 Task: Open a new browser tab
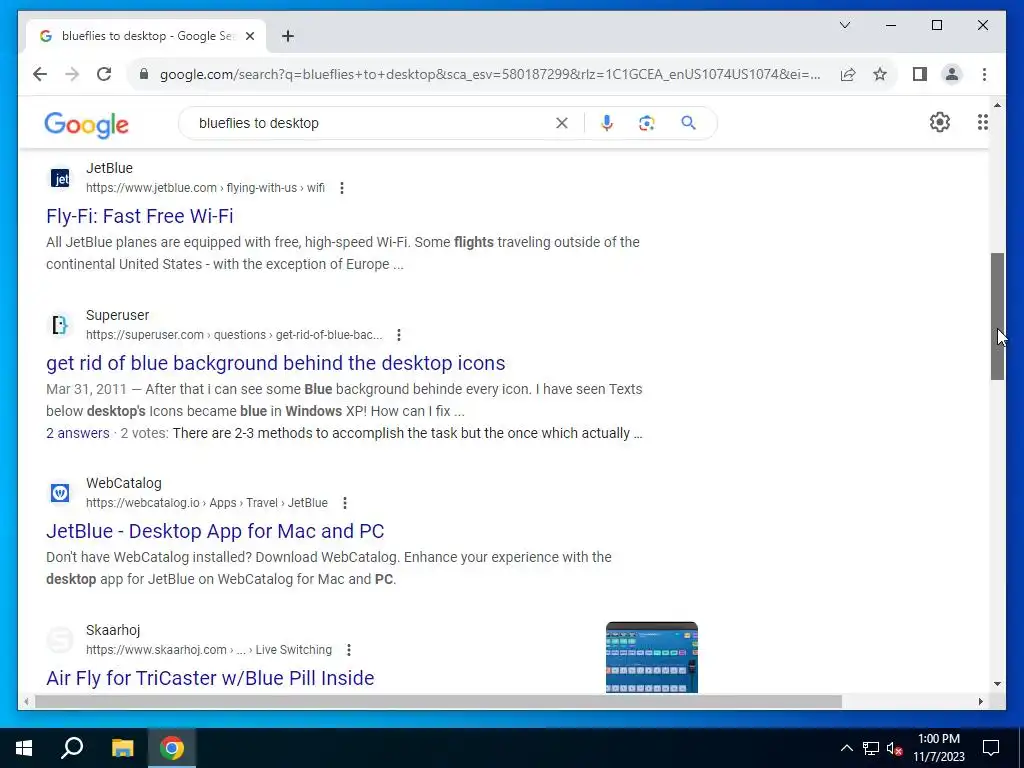pyautogui.click(x=288, y=36)
